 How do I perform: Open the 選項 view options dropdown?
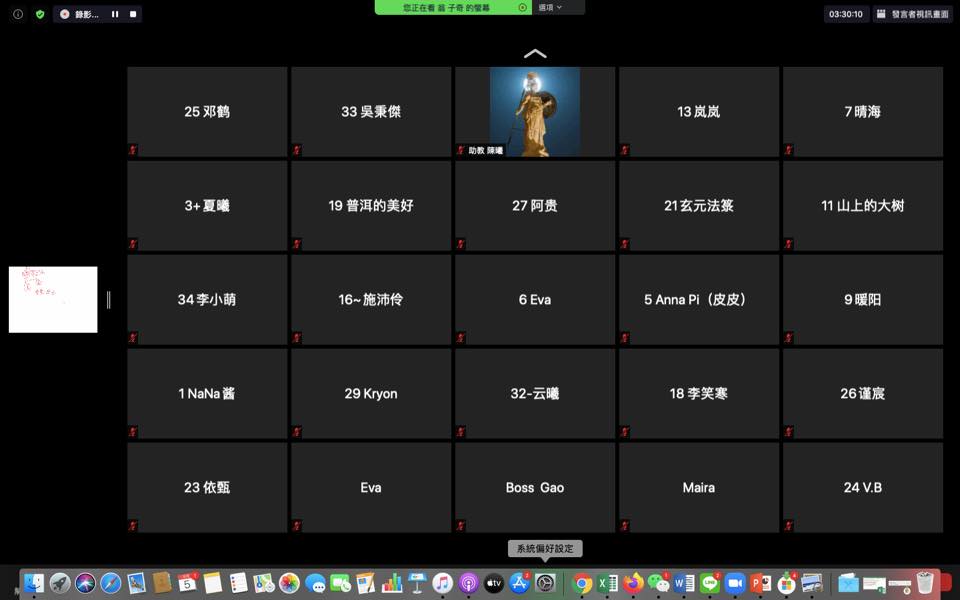coord(551,7)
